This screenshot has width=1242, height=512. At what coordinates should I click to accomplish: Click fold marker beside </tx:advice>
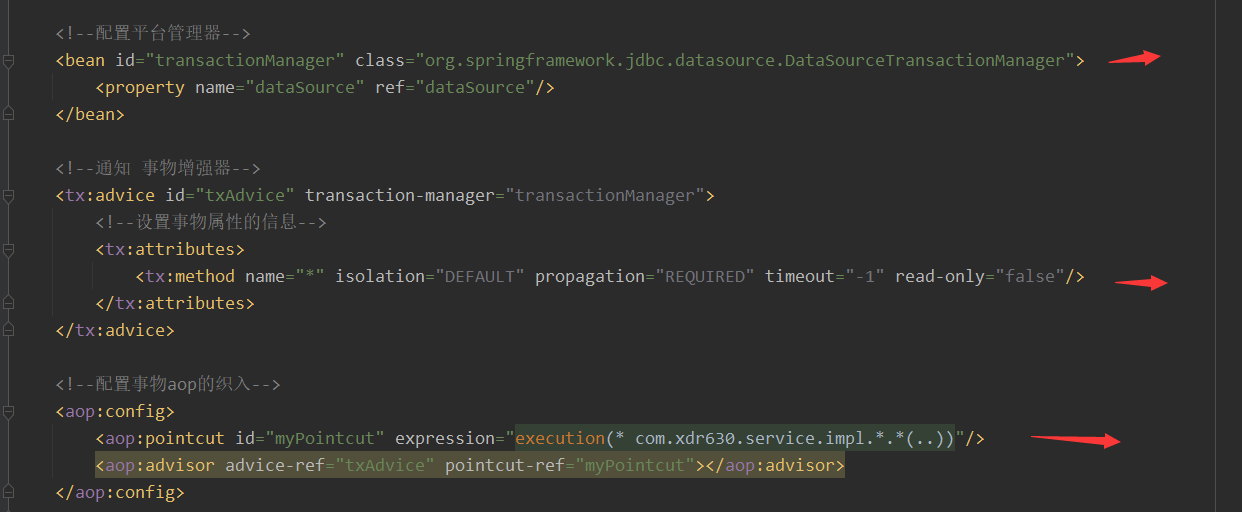click(x=9, y=331)
